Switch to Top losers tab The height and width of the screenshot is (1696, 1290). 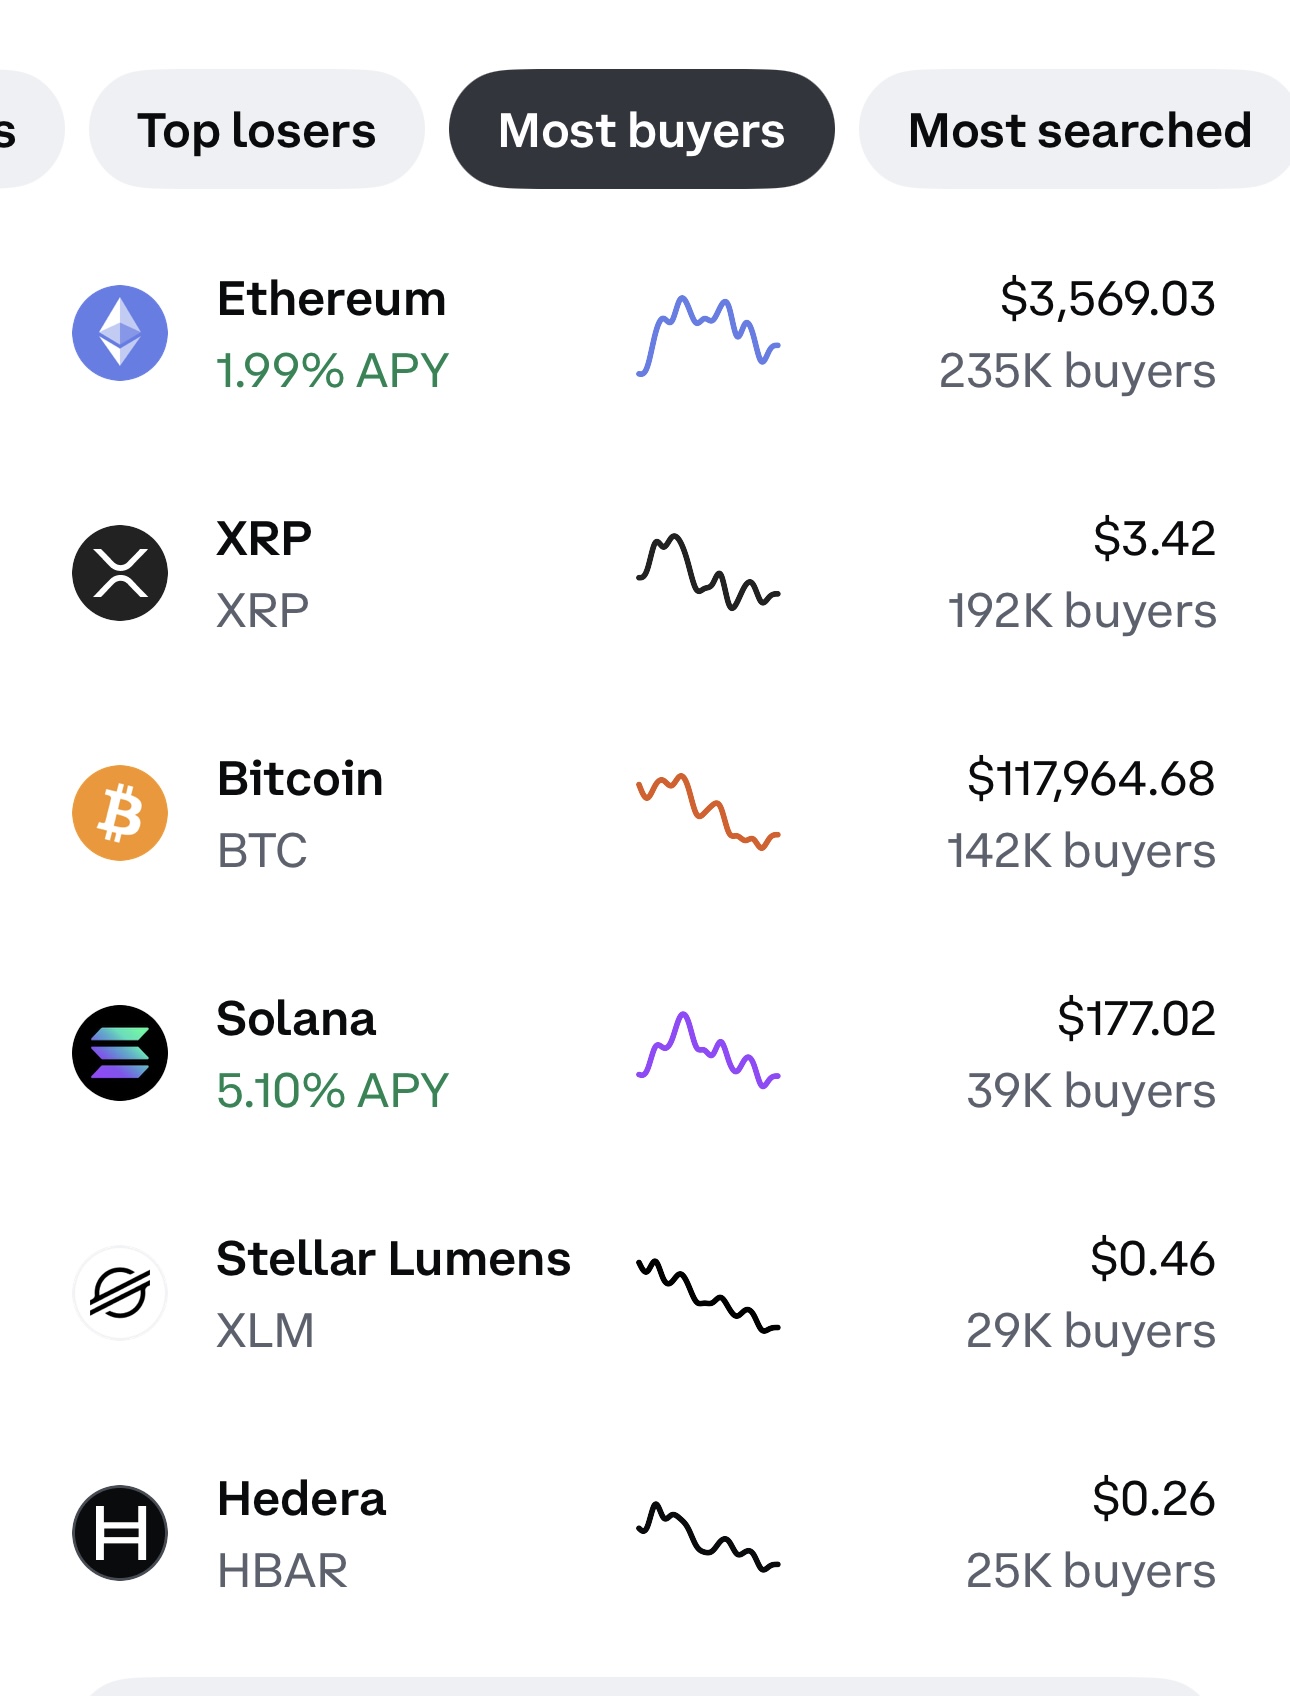(x=257, y=129)
